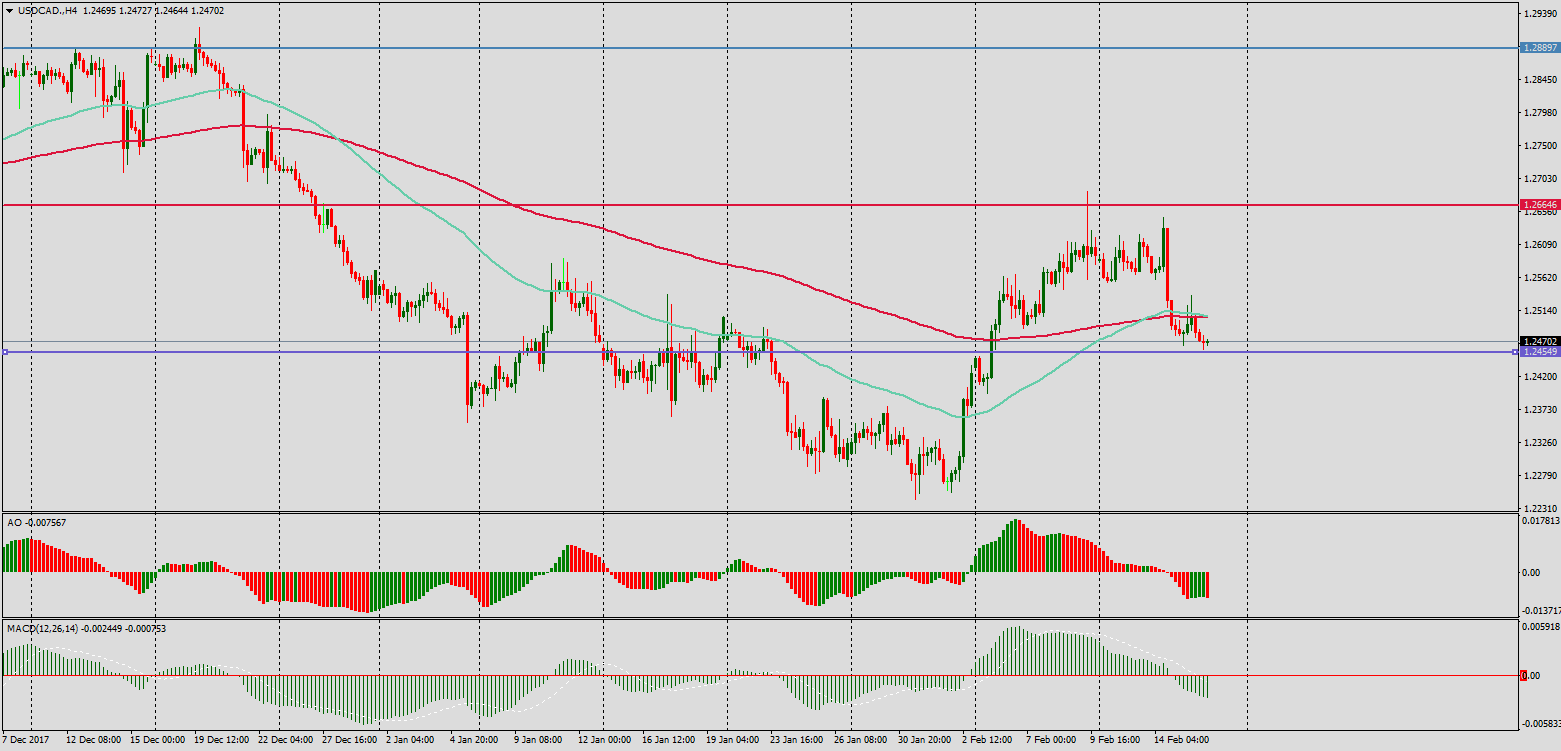The image size is (1561, 751).
Task: Click the 0.017813 value on AO scale
Action: pos(1540,521)
